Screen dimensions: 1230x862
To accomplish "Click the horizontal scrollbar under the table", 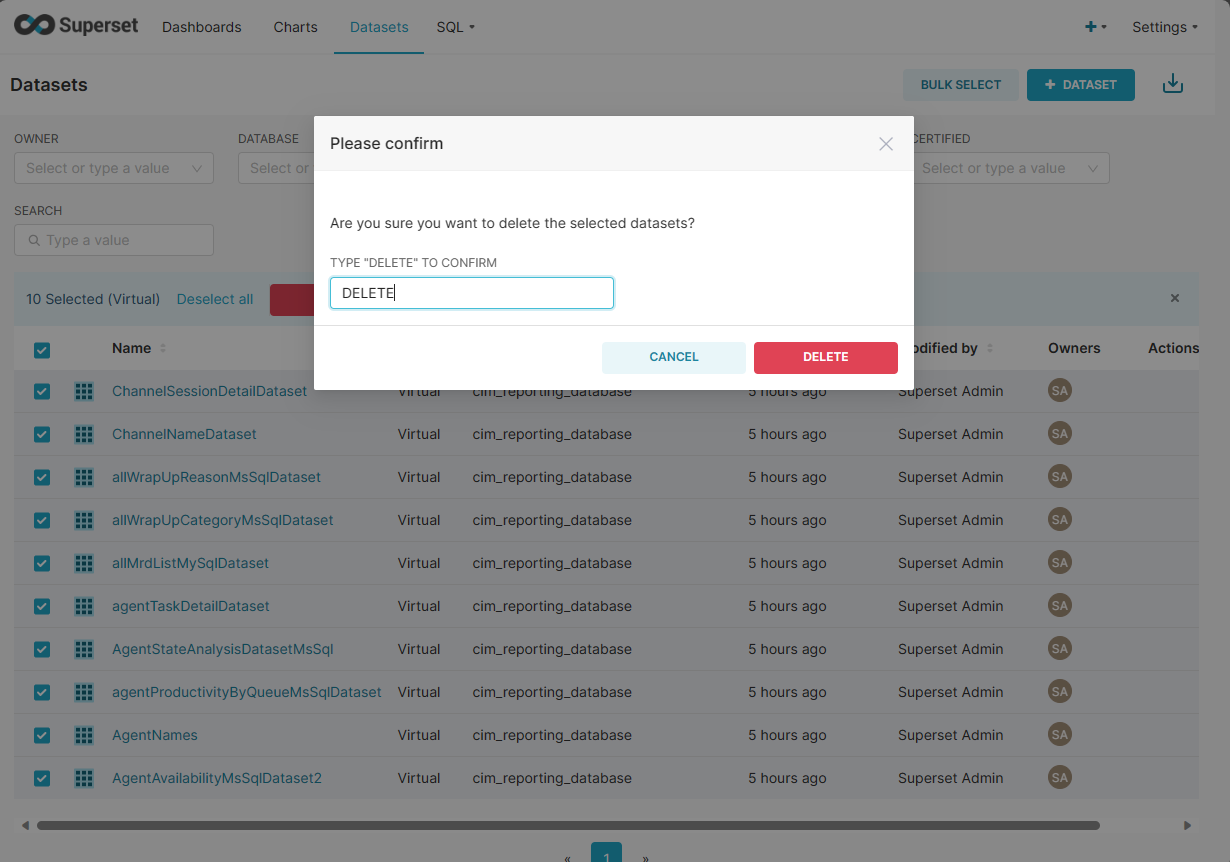I will pyautogui.click(x=568, y=826).
